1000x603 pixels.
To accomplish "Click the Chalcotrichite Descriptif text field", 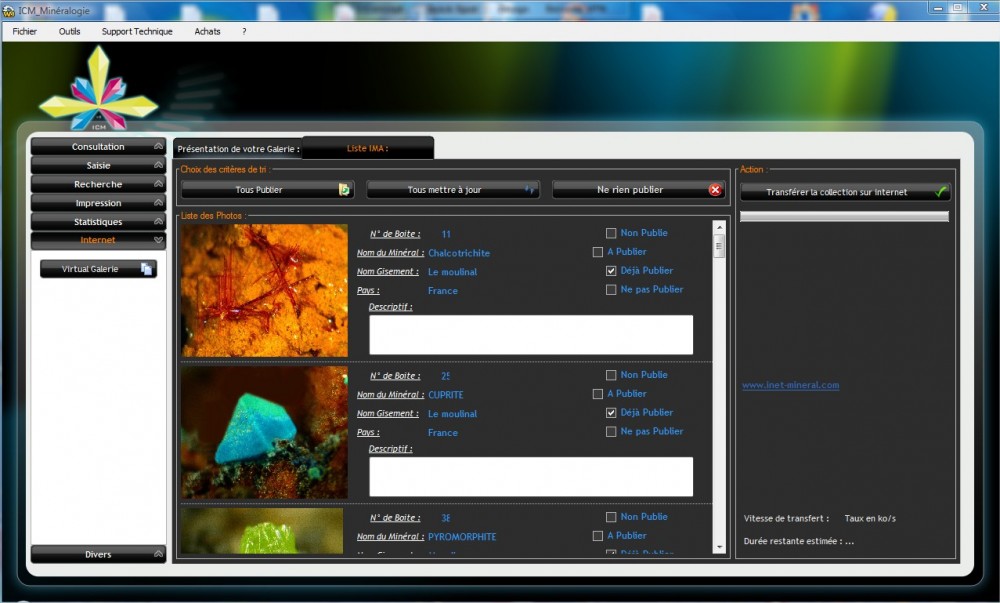I will (531, 335).
